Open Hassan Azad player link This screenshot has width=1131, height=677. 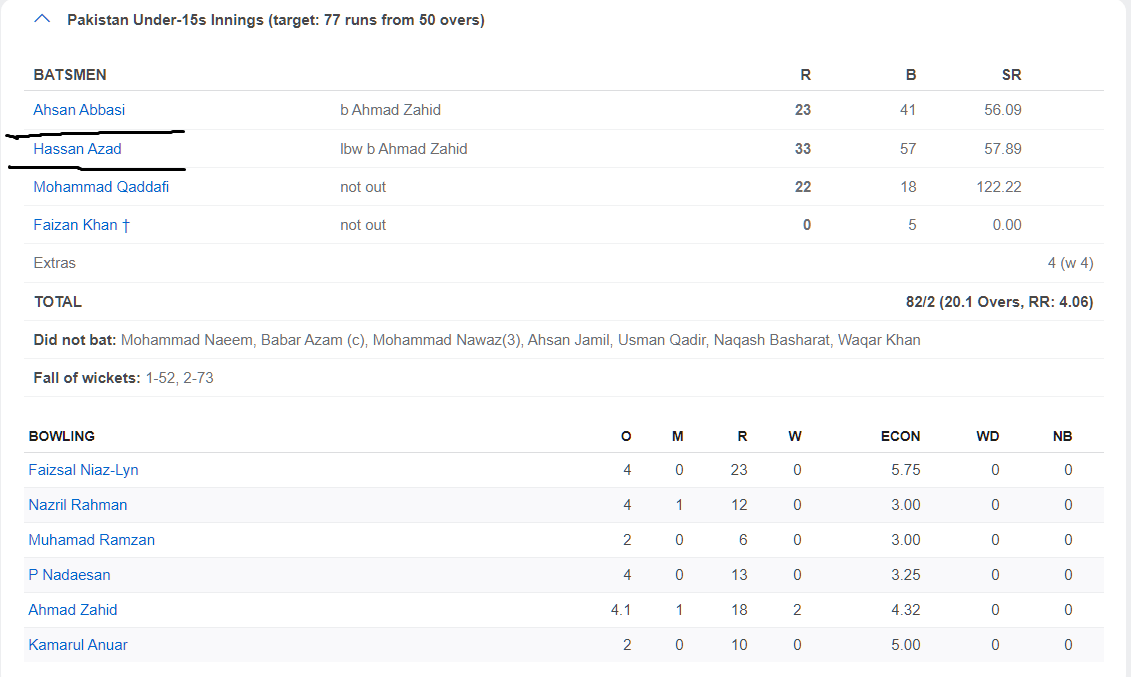[77, 149]
